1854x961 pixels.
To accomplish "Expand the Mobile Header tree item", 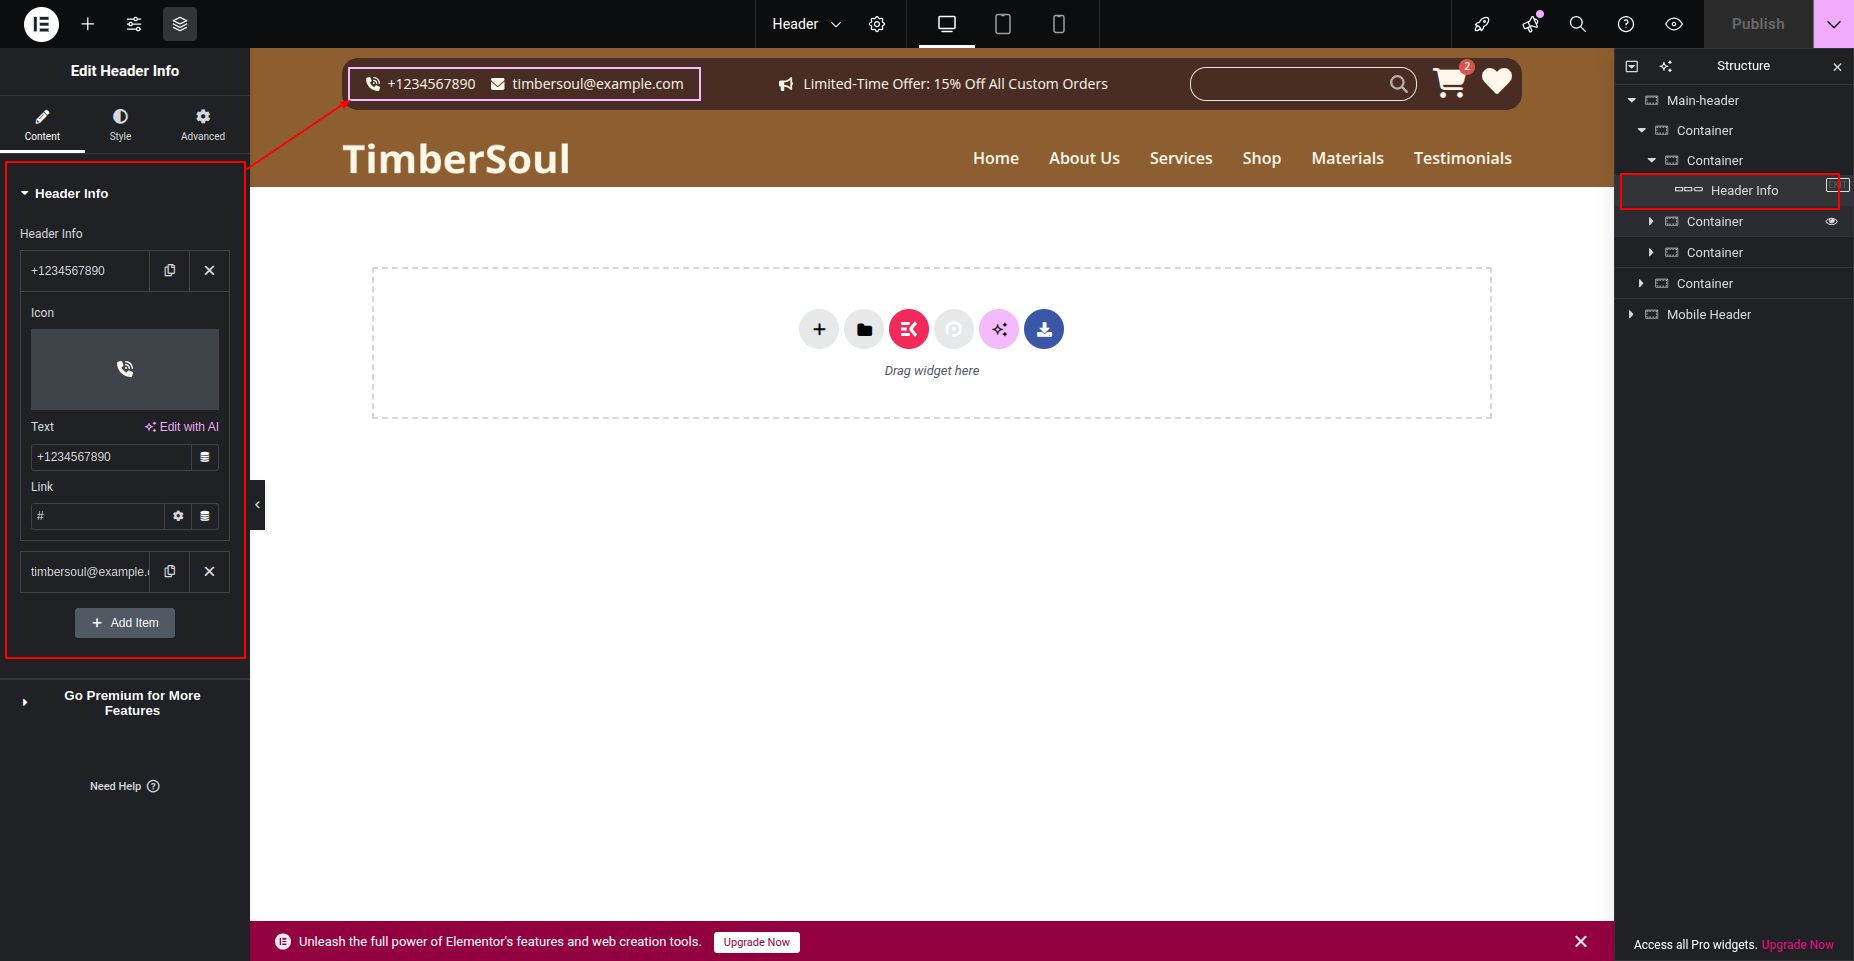I will point(1631,315).
